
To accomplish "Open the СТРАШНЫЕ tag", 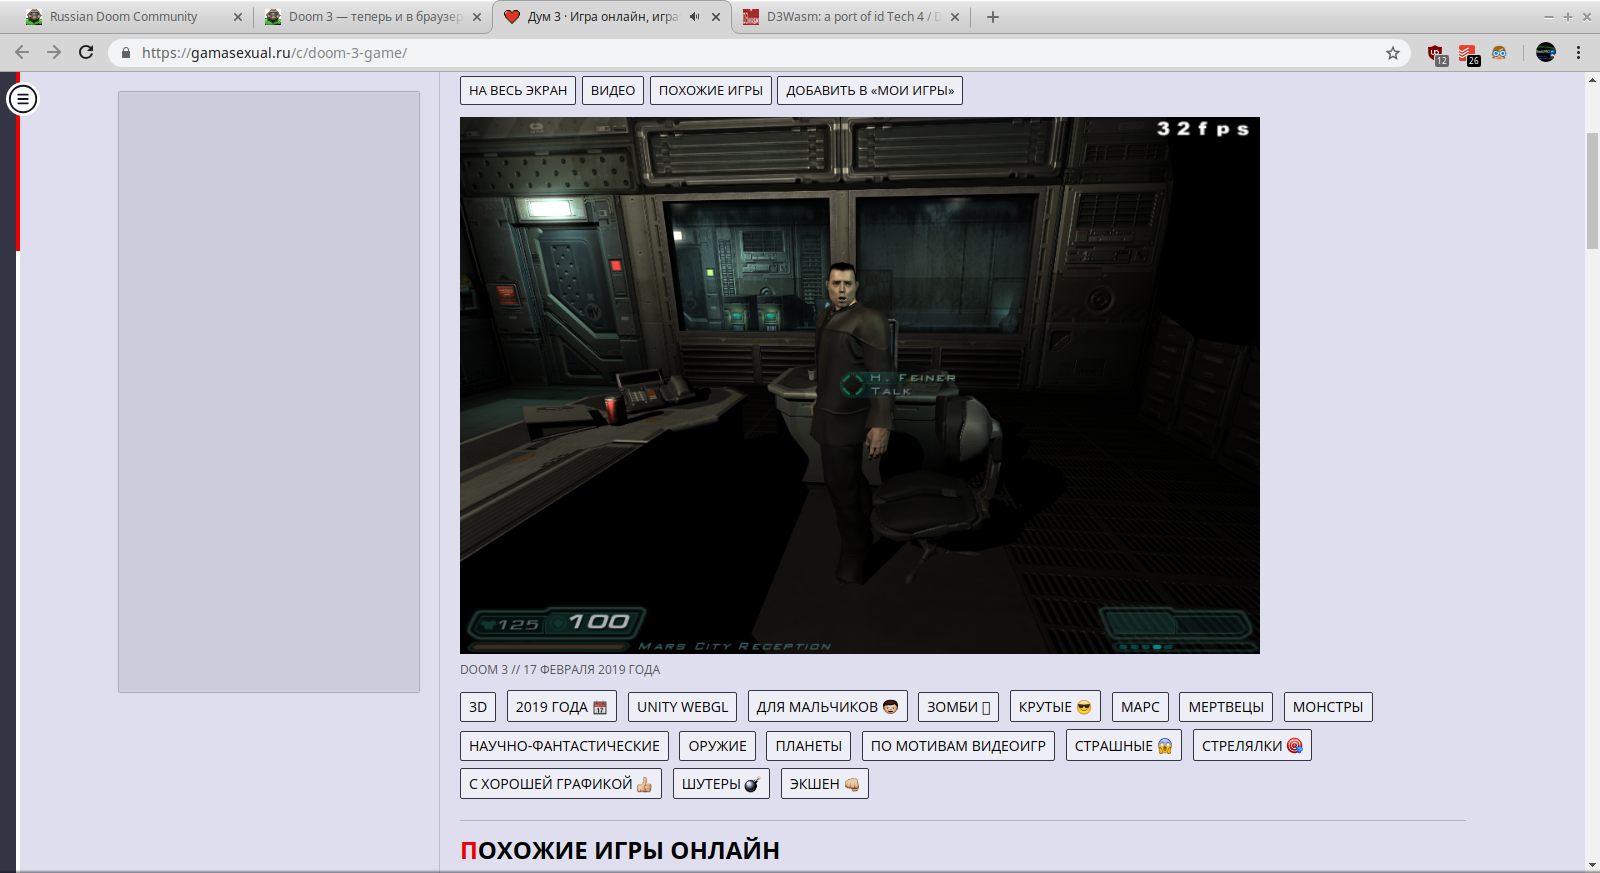I will click(1124, 746).
